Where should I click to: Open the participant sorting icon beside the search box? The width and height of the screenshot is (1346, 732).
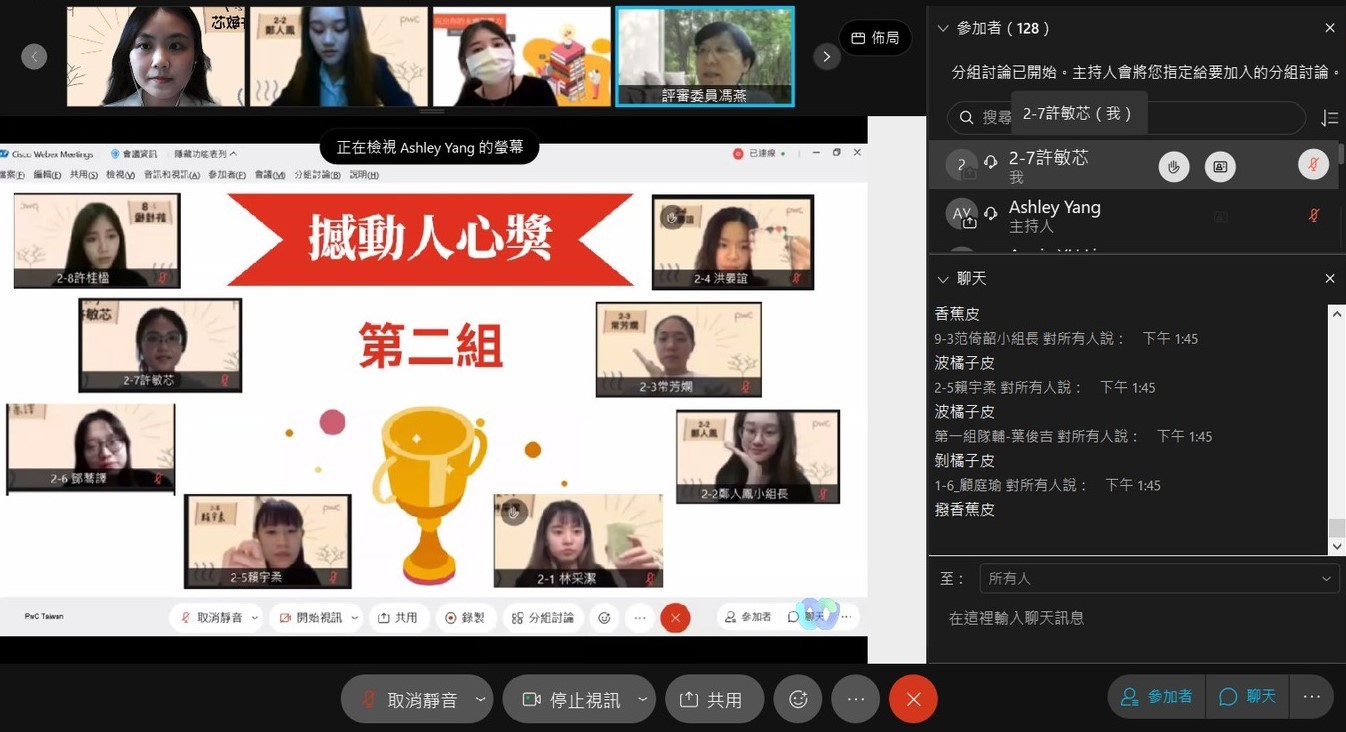click(x=1330, y=117)
